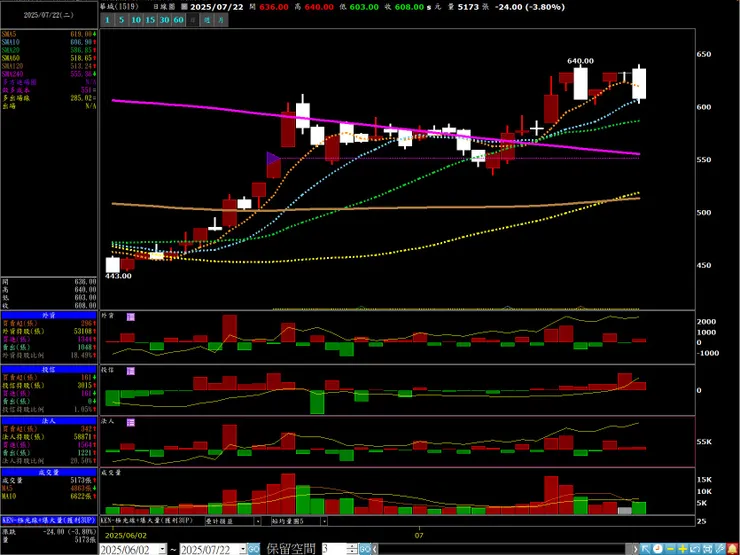This screenshot has width=740, height=555.
Task: Switch to the 15-minute chart interval
Action: click(150, 20)
